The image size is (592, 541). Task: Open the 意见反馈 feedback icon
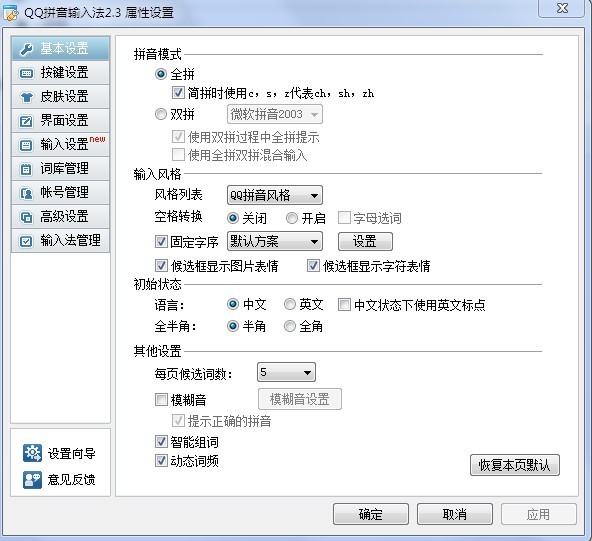[32, 479]
